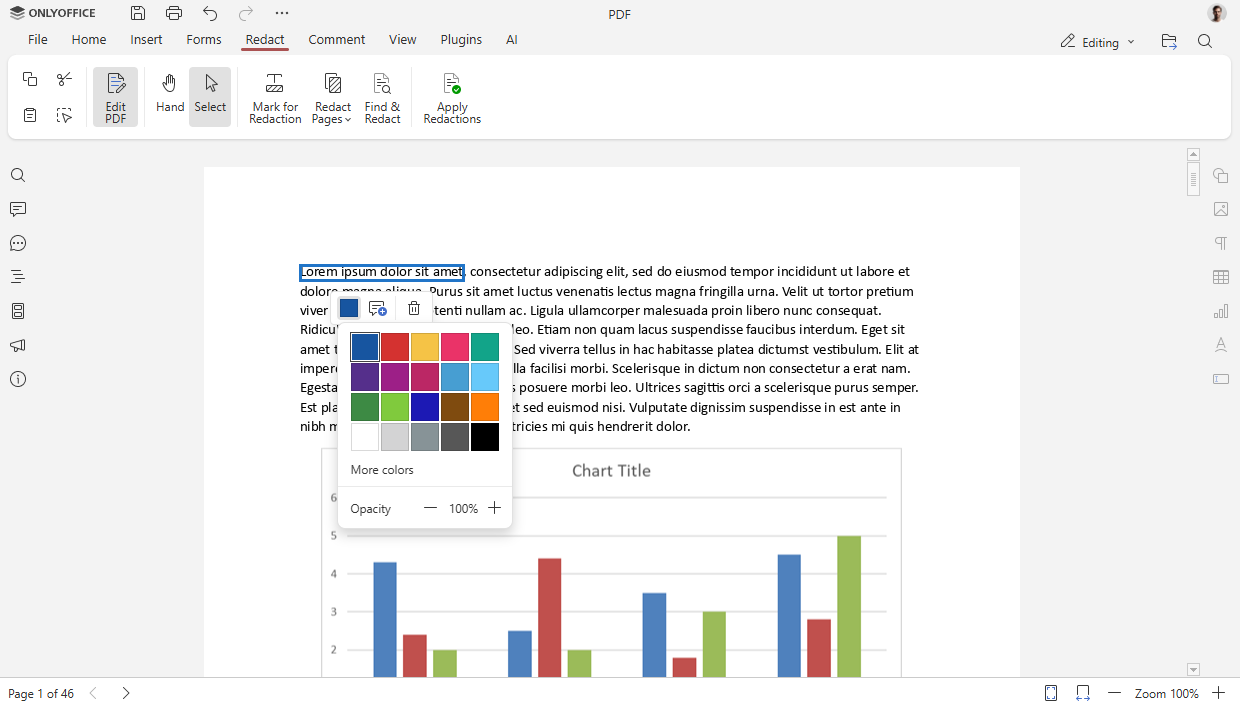
Task: Enable the Hand tool
Action: coord(169,95)
